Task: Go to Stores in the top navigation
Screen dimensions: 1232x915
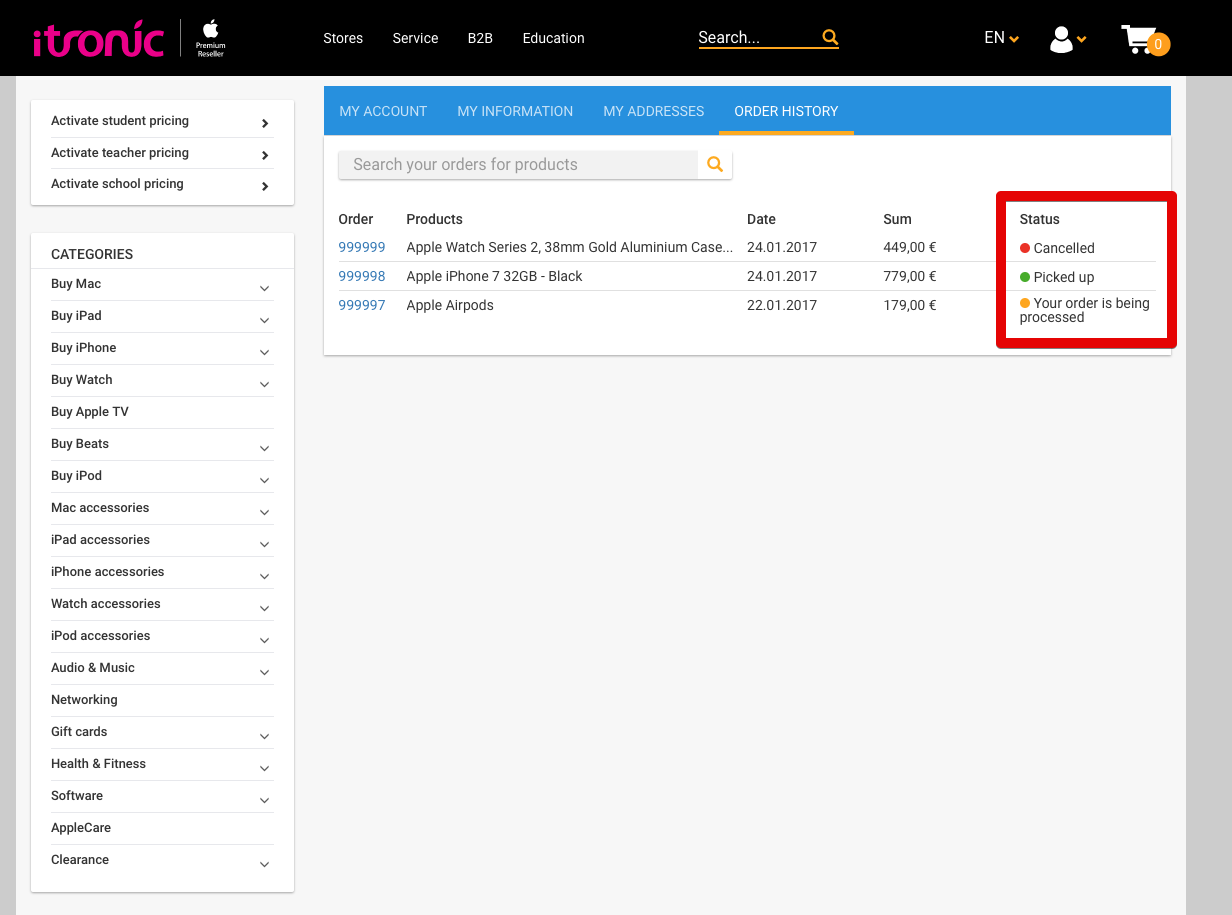Action: coord(343,38)
